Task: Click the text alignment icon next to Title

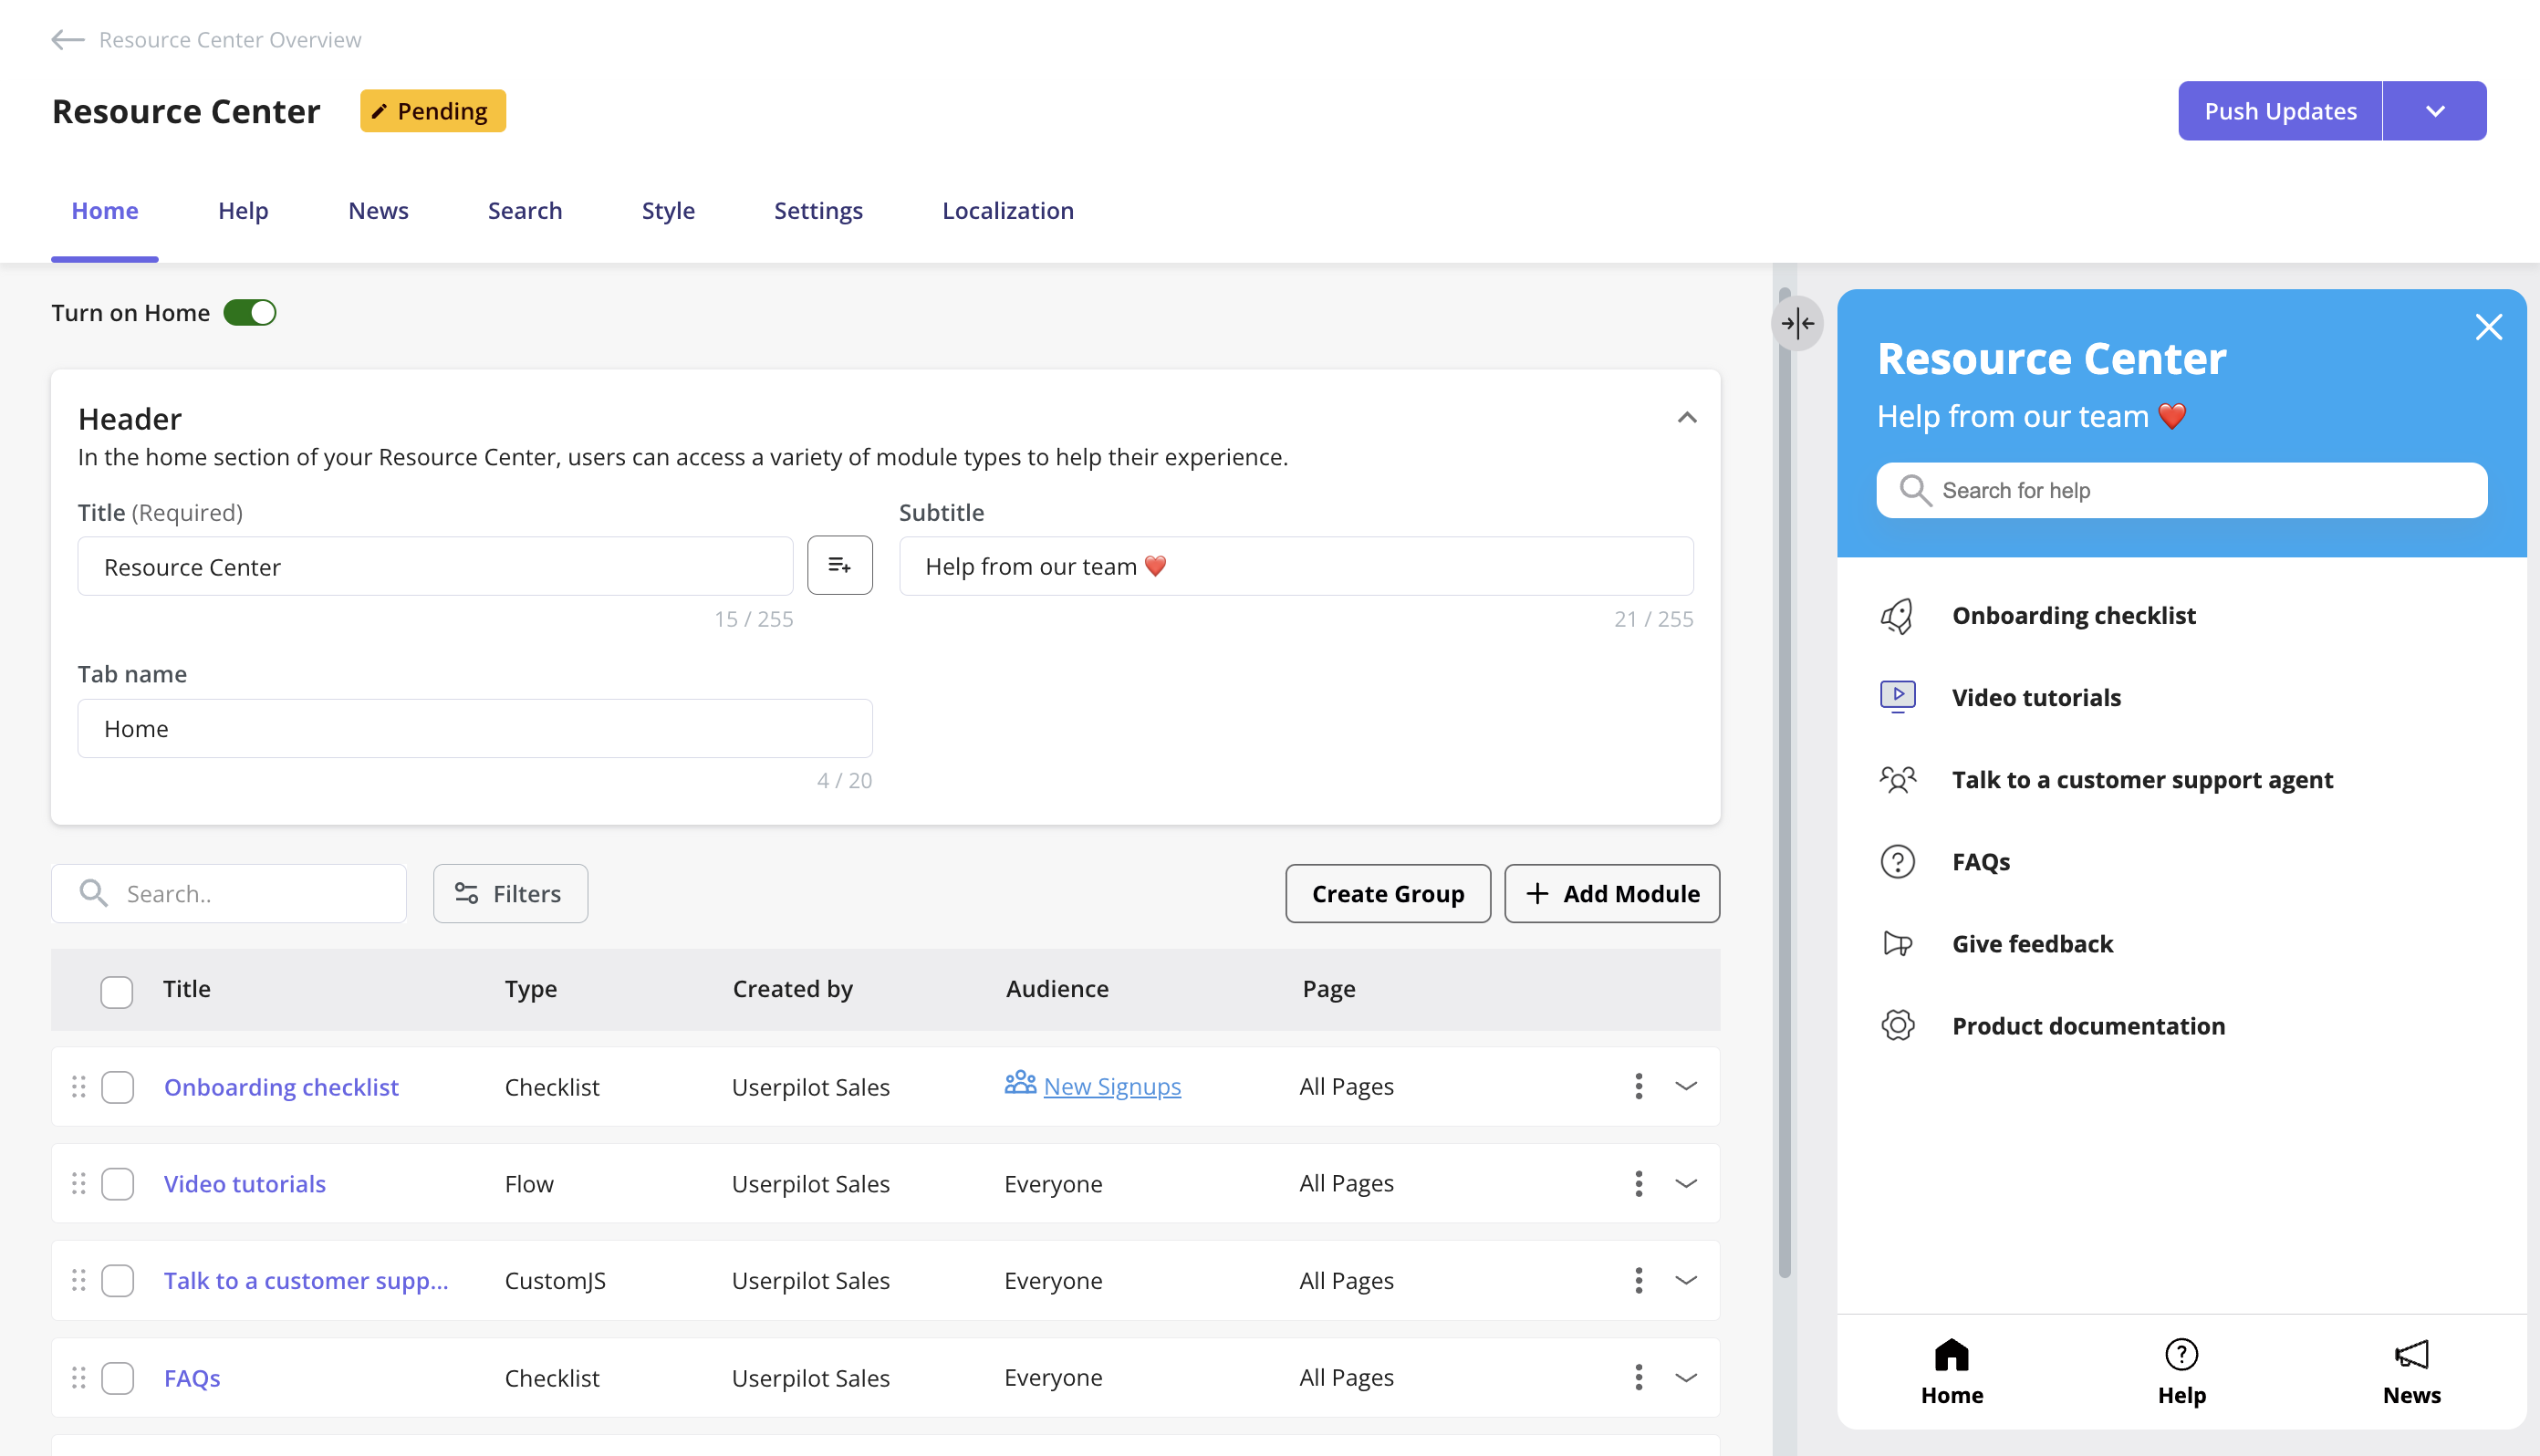Action: click(839, 565)
